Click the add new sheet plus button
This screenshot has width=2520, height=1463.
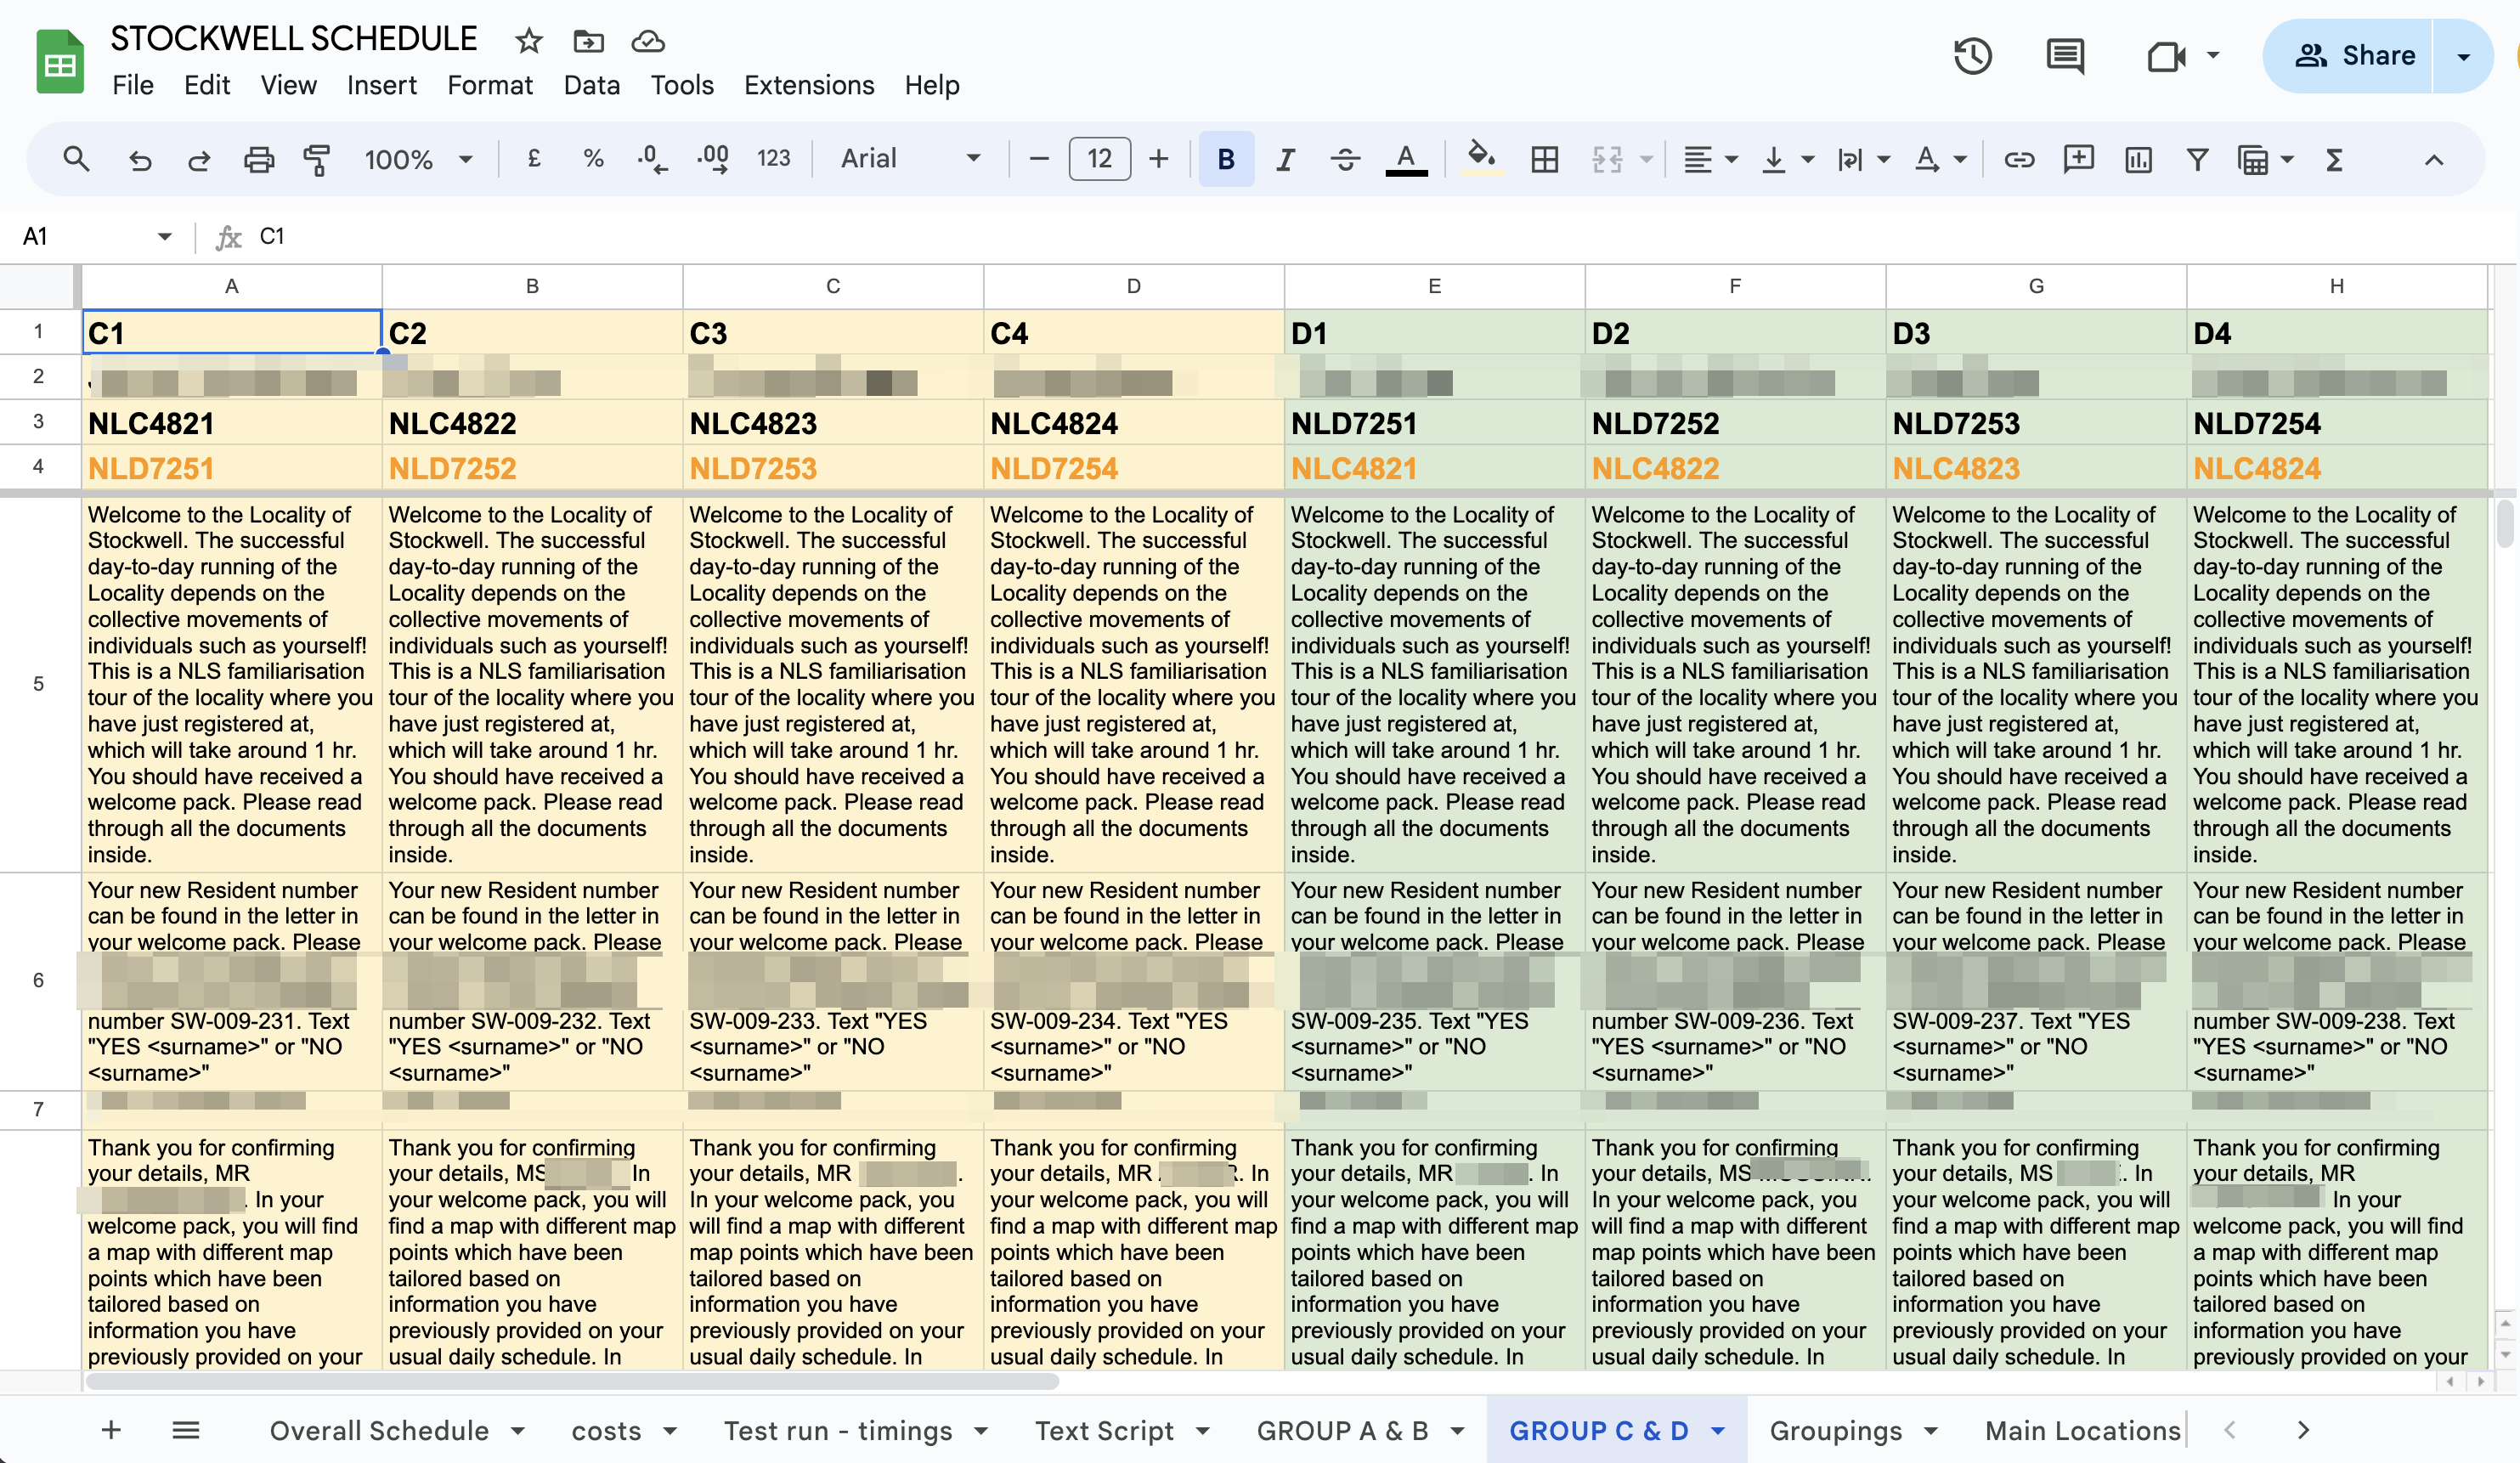(111, 1430)
